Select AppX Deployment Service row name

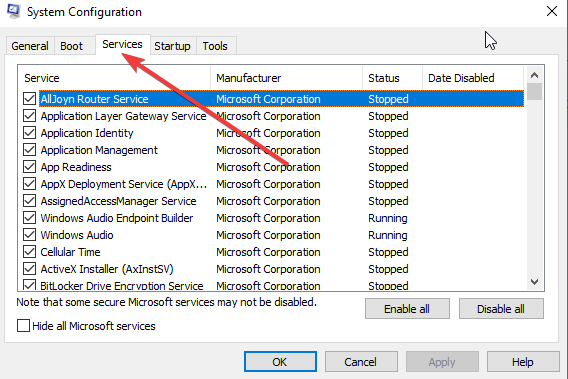point(124,184)
